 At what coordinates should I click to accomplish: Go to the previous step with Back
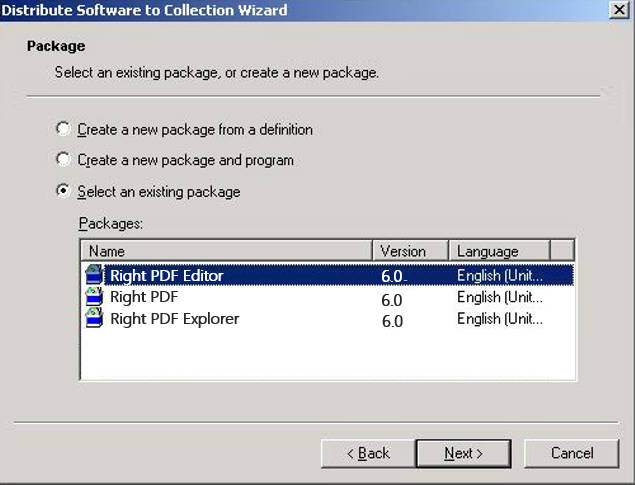click(368, 453)
